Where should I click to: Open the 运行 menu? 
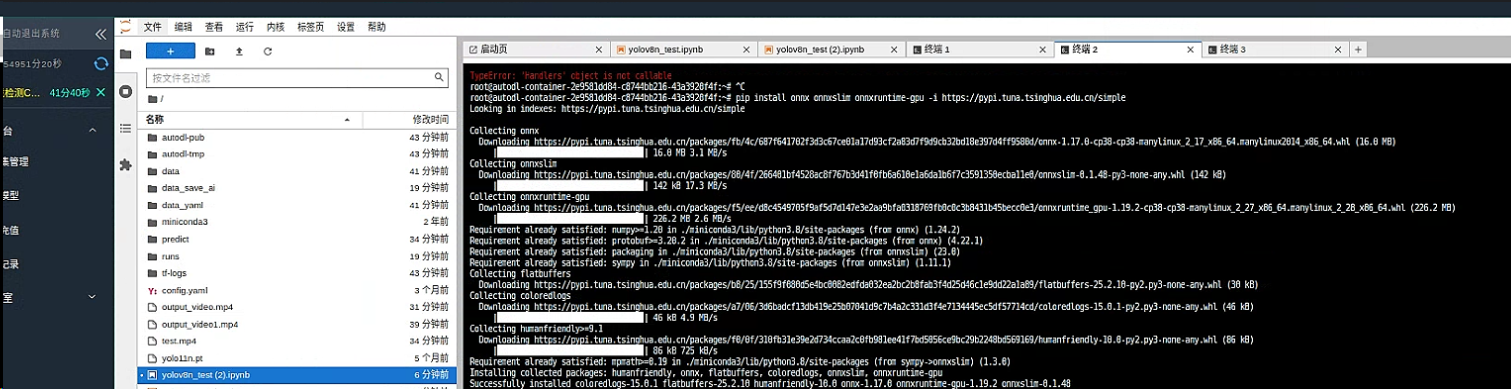[x=245, y=27]
